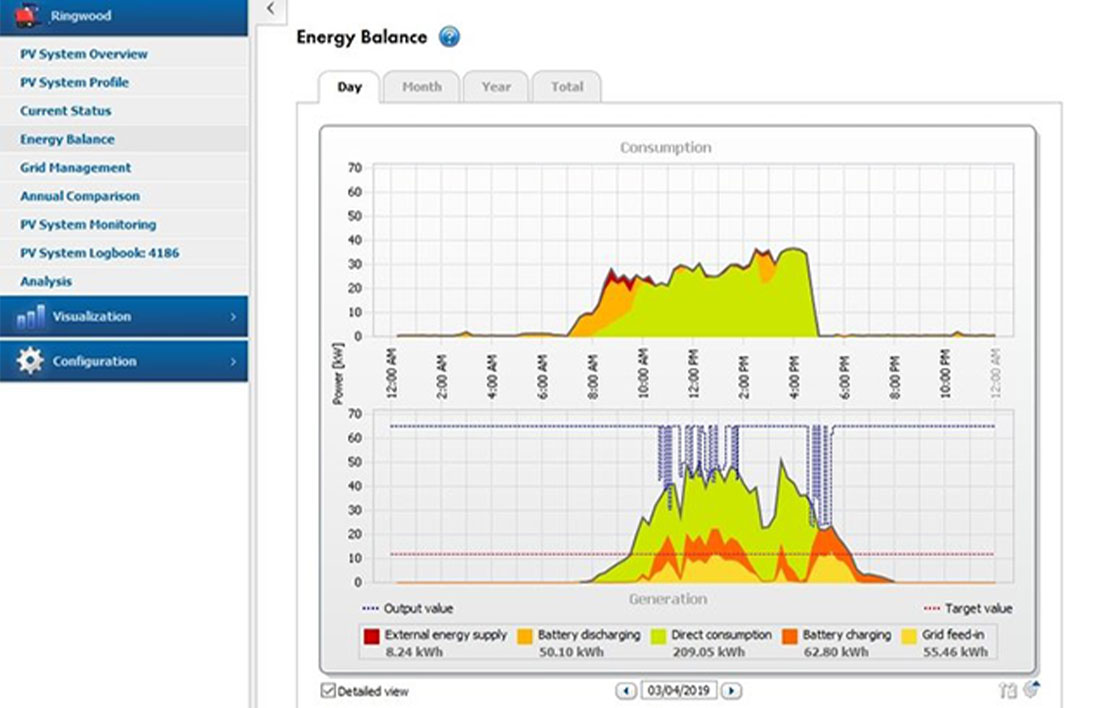This screenshot has height=708, width=1100.
Task: Click the date field showing 03/04/2019
Action: point(681,690)
